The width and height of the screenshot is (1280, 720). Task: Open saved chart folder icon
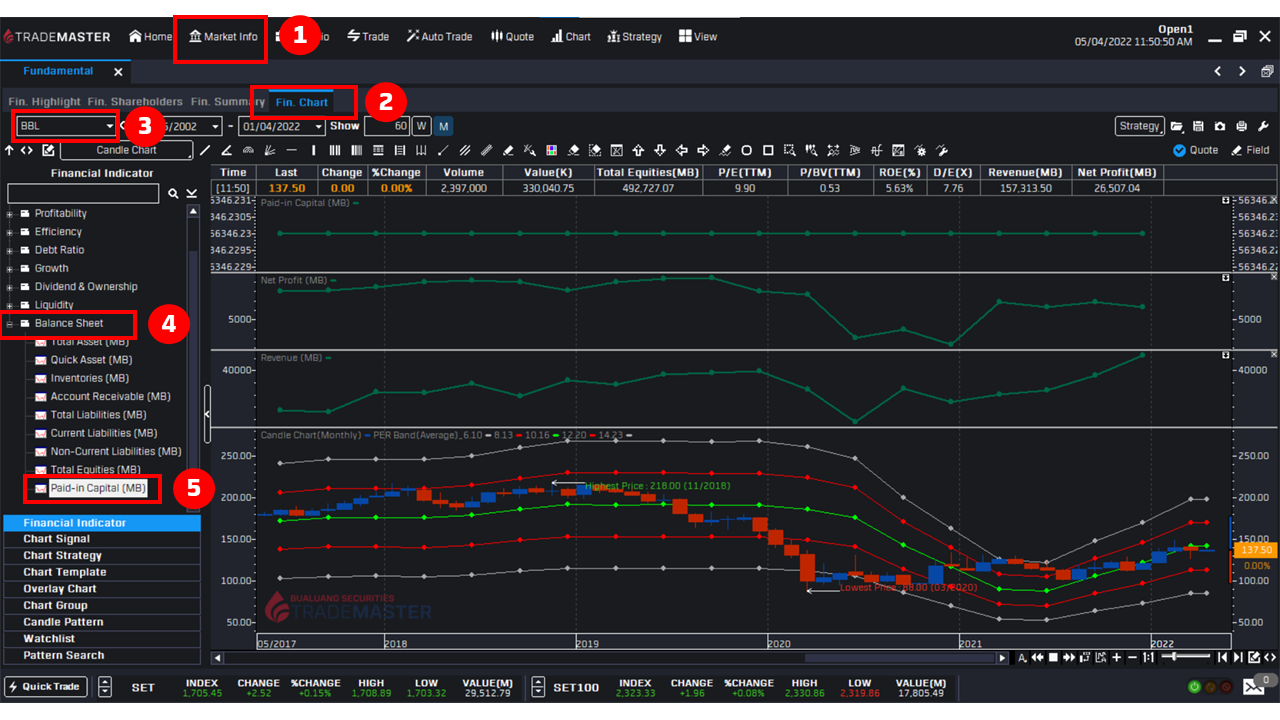1177,126
